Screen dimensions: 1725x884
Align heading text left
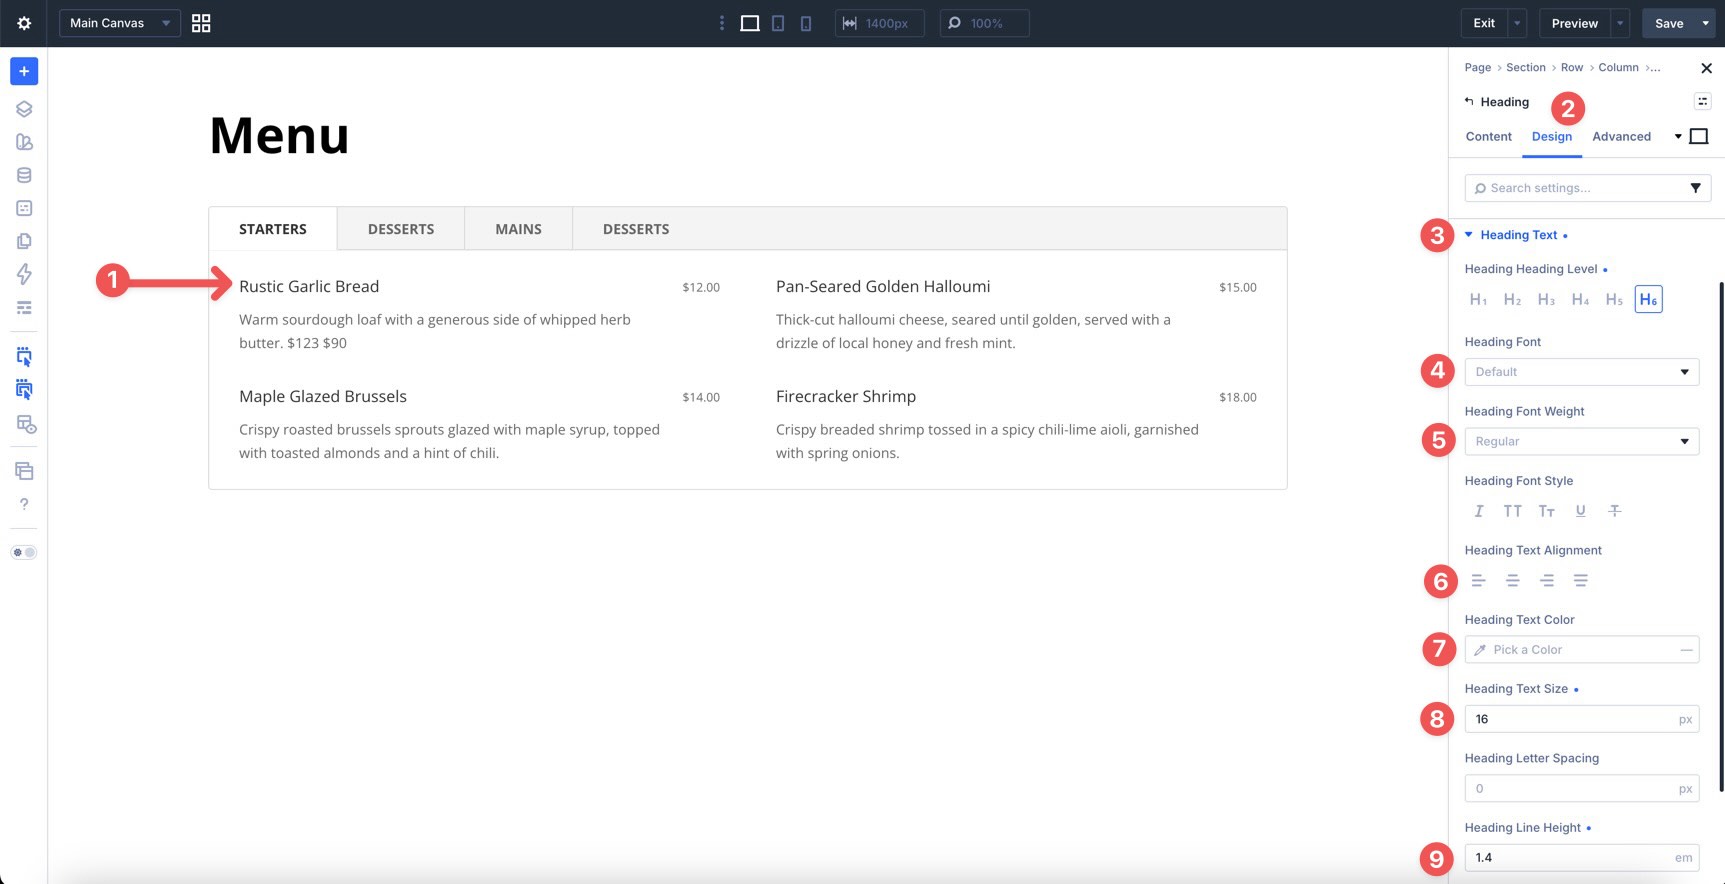click(x=1478, y=580)
